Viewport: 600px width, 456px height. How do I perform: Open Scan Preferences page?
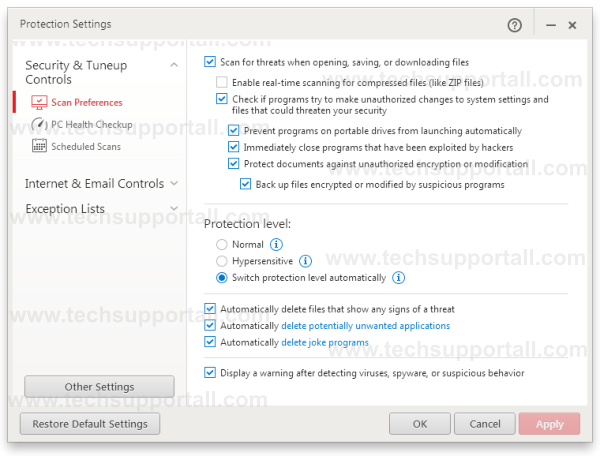87,103
